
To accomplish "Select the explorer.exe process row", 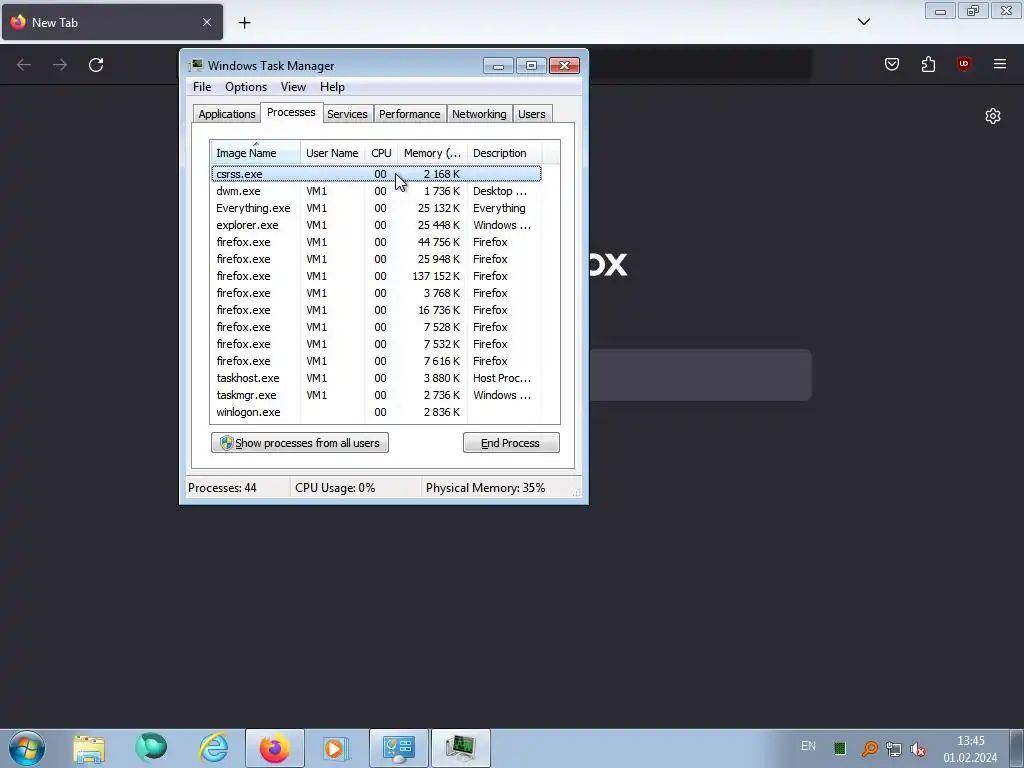I will pos(376,225).
